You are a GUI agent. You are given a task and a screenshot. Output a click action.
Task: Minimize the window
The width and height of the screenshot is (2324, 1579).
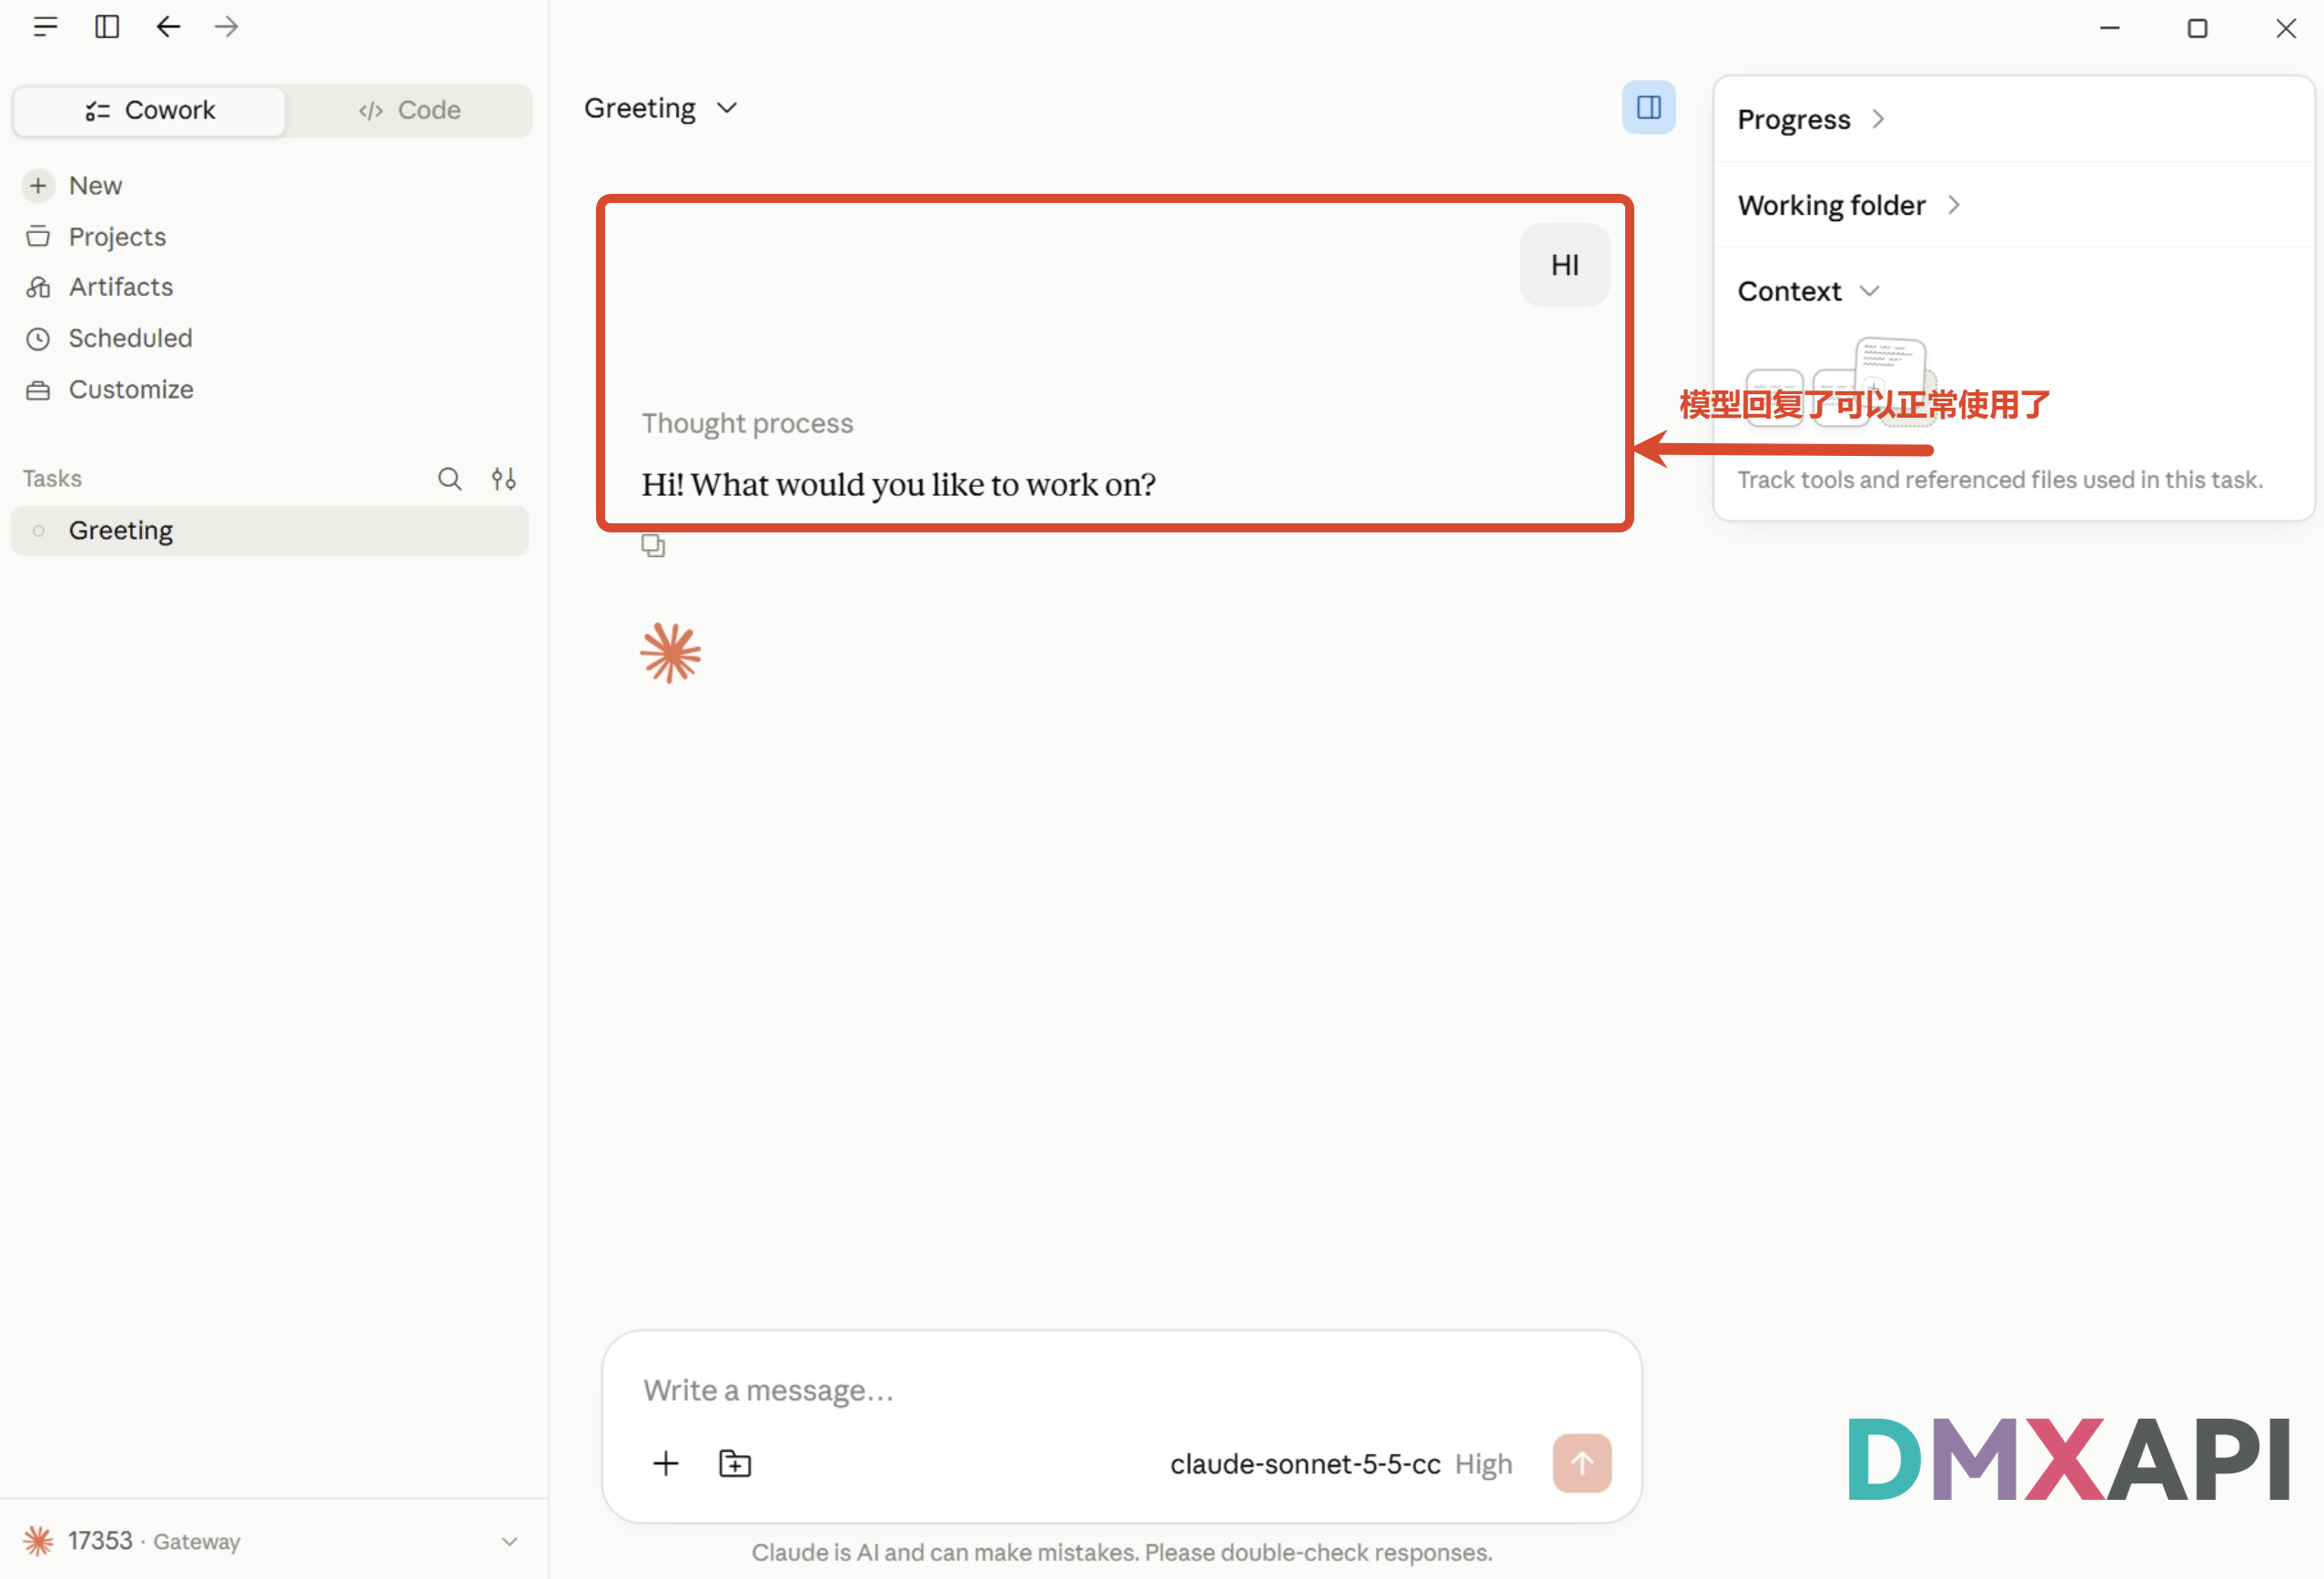2110,28
